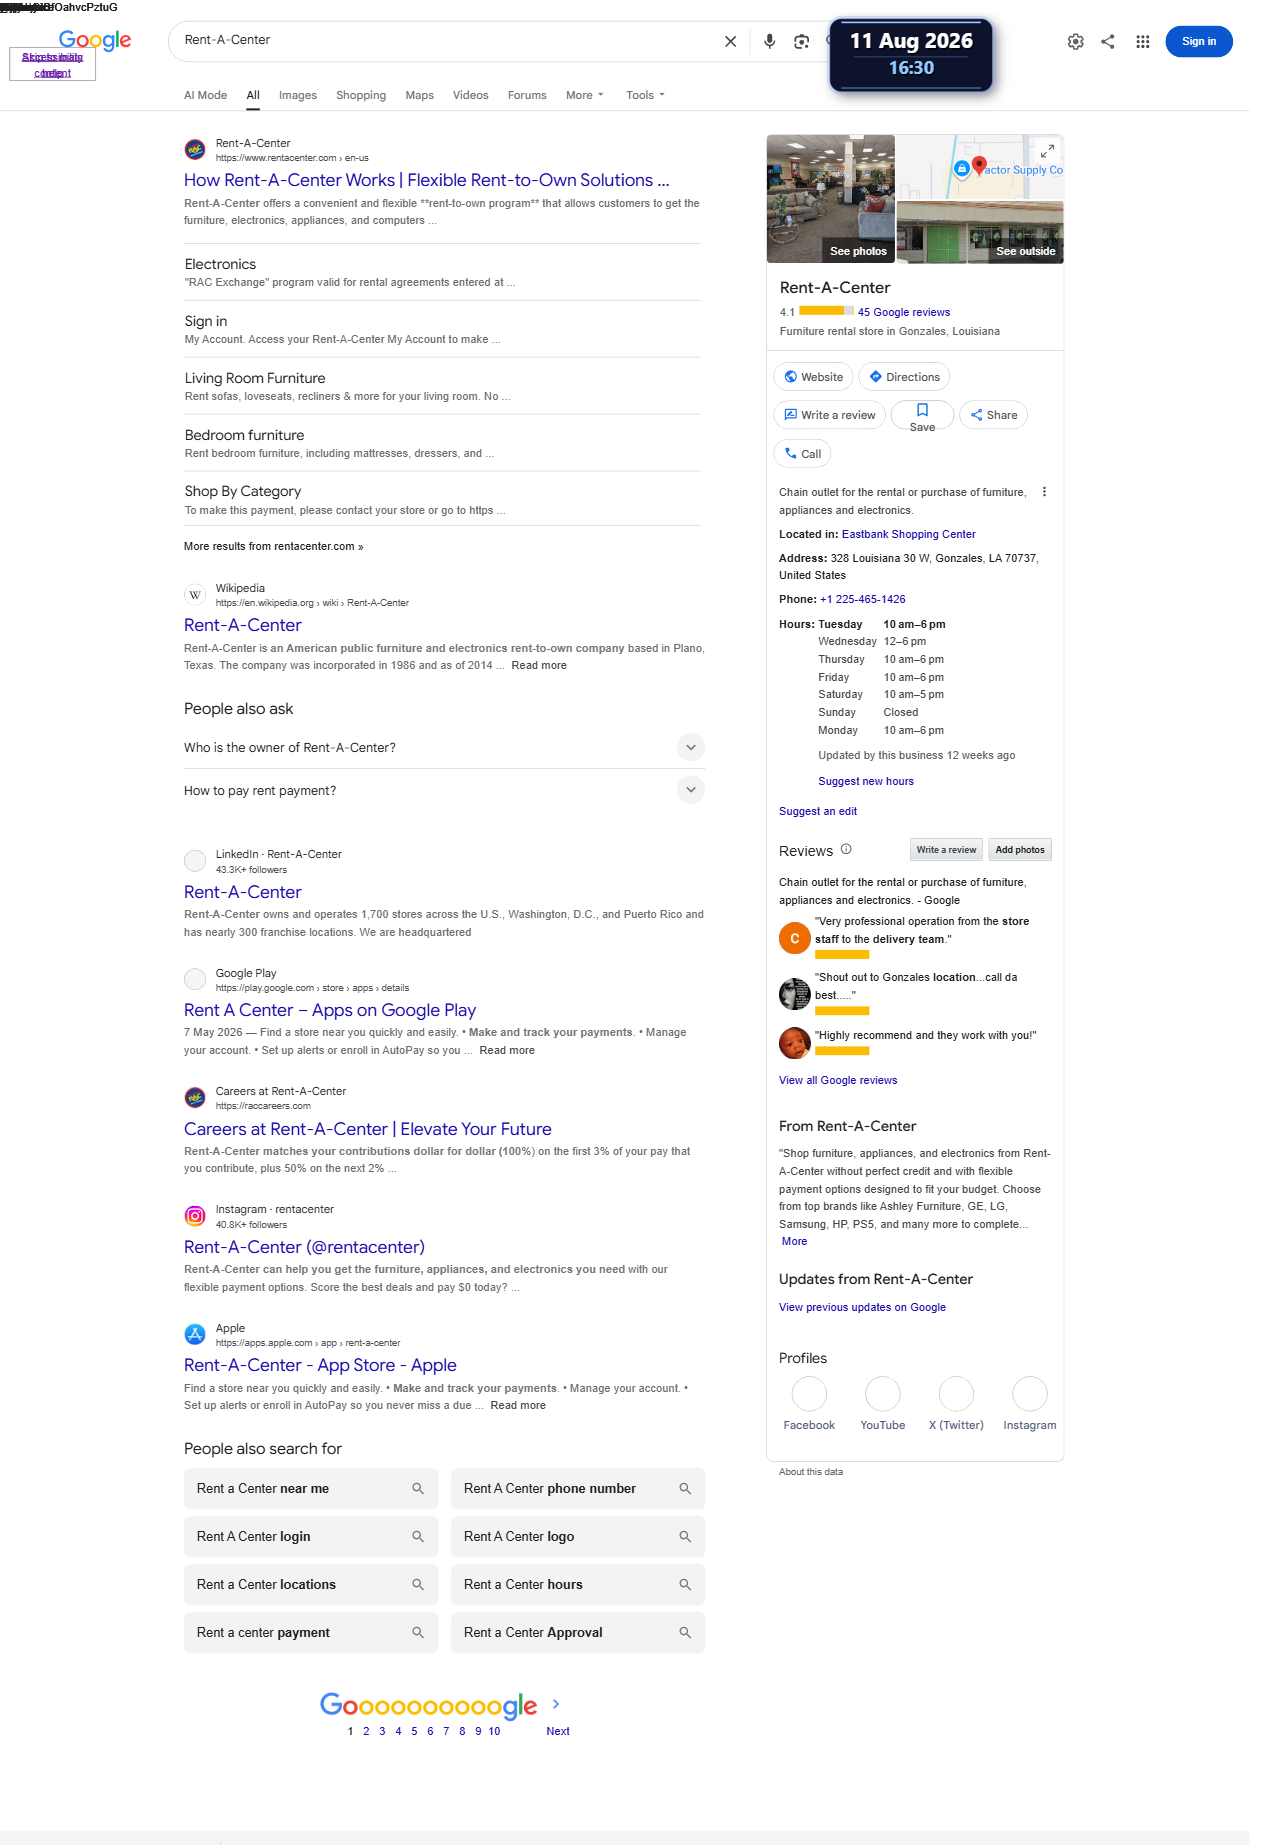Switch to the Maps tab

coord(419,95)
